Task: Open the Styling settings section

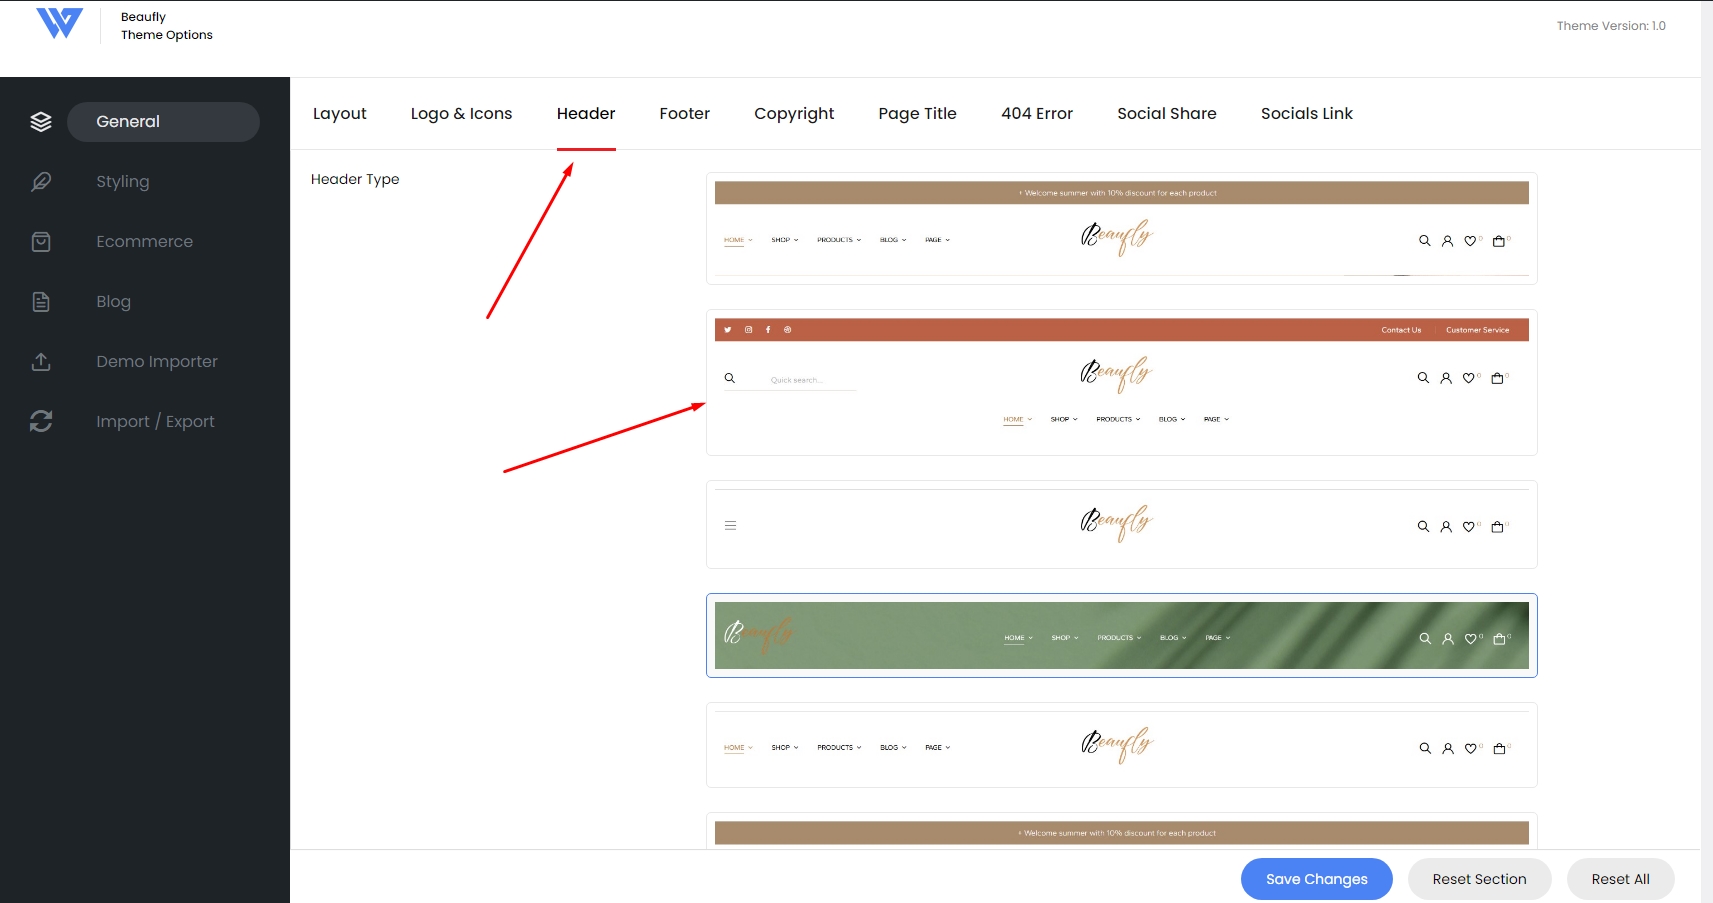Action: (x=123, y=182)
